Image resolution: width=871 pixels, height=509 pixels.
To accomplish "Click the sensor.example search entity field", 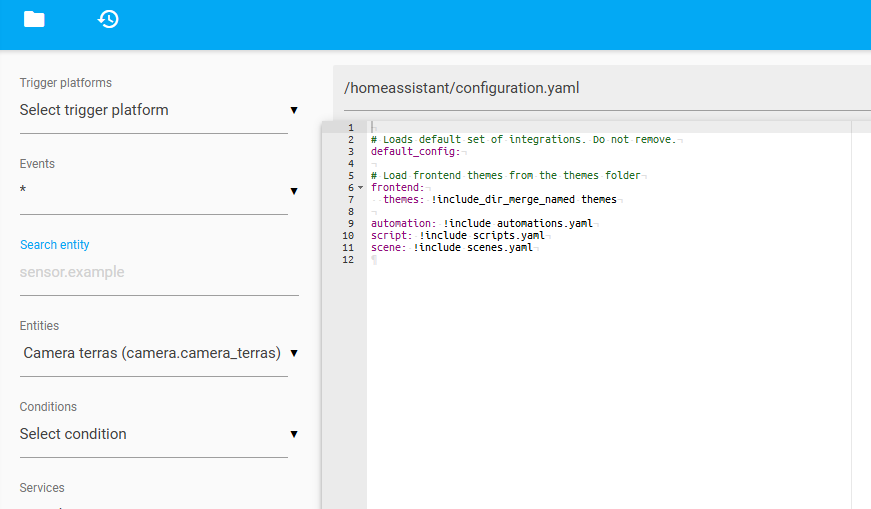I will pos(159,272).
